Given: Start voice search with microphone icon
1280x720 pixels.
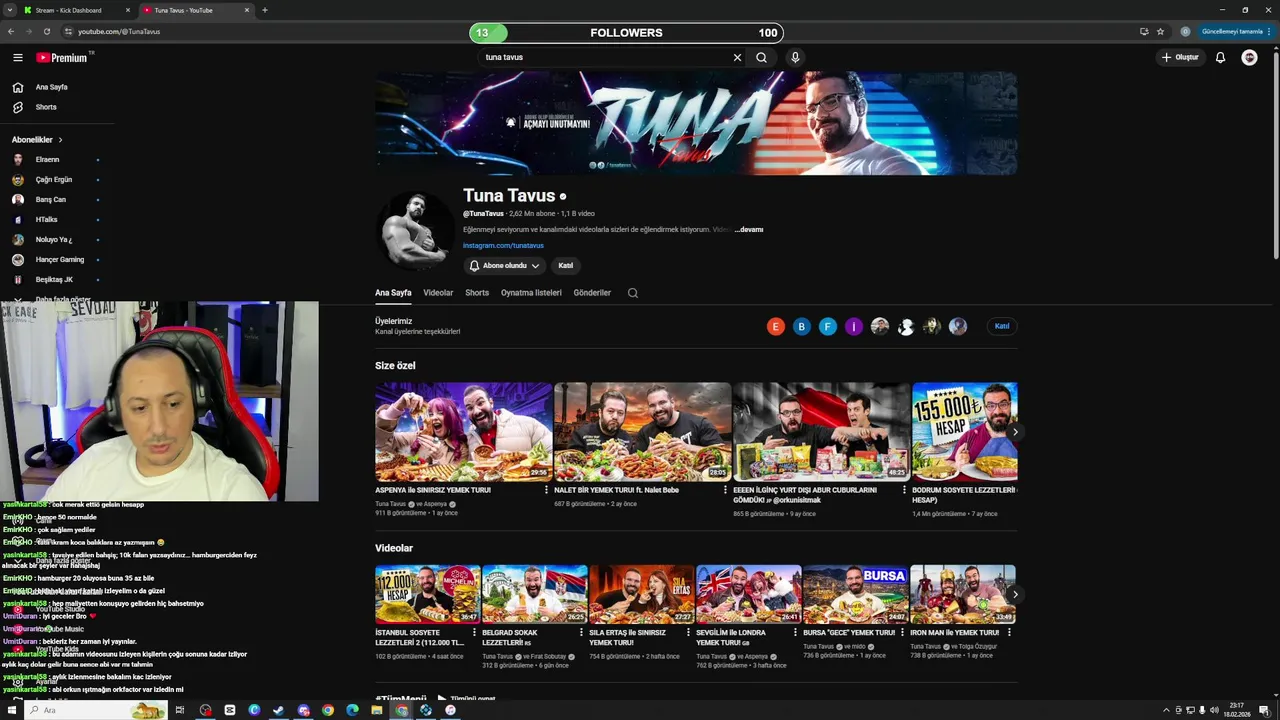Looking at the screenshot, I should click(x=795, y=58).
